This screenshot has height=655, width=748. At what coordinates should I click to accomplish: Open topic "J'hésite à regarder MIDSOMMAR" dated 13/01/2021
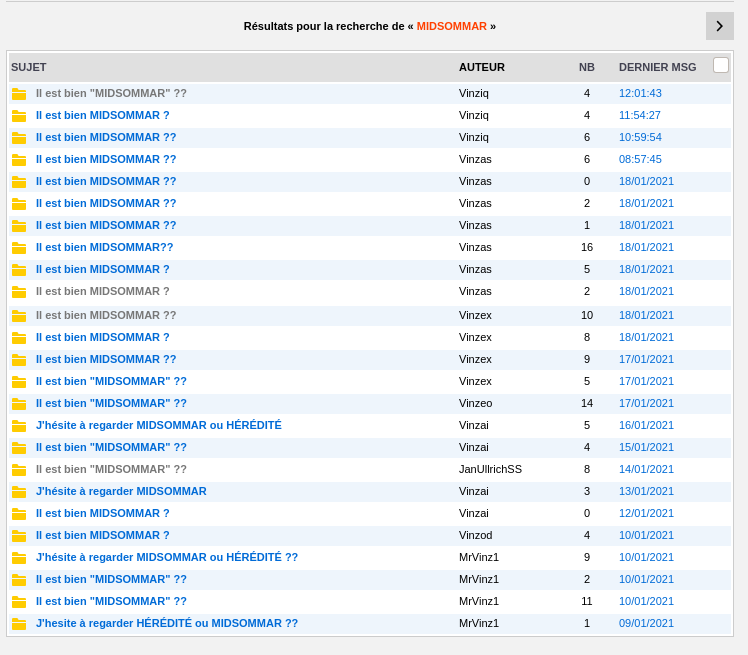(x=121, y=491)
